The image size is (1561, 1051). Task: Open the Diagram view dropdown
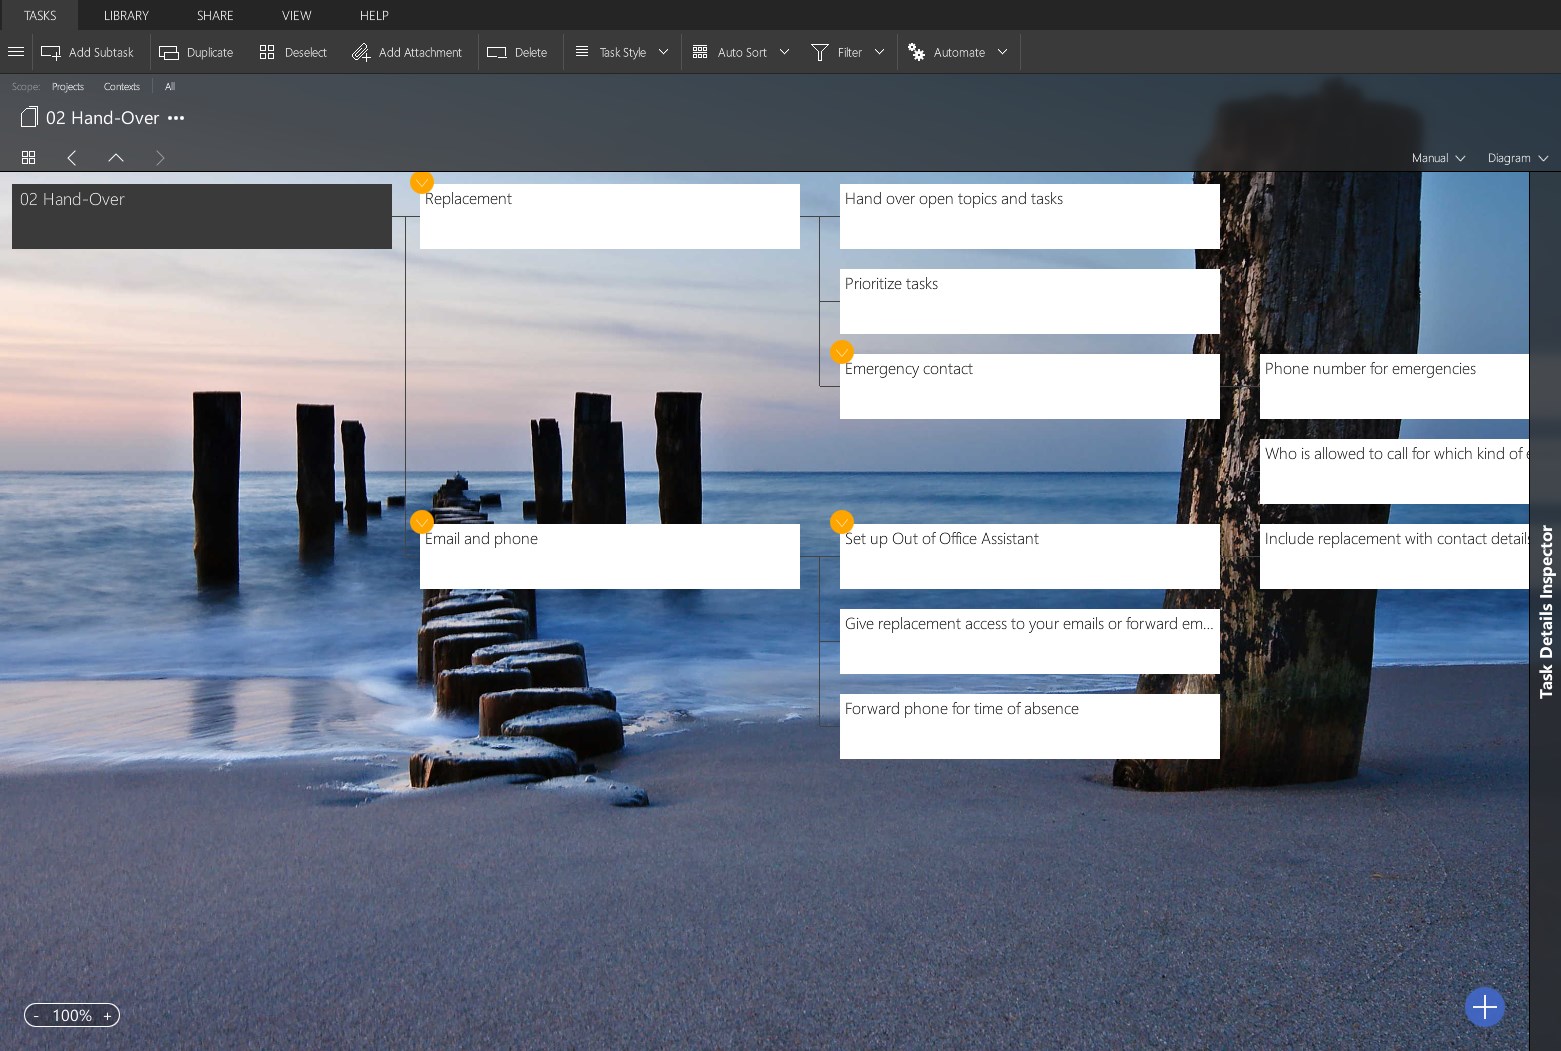(1517, 158)
